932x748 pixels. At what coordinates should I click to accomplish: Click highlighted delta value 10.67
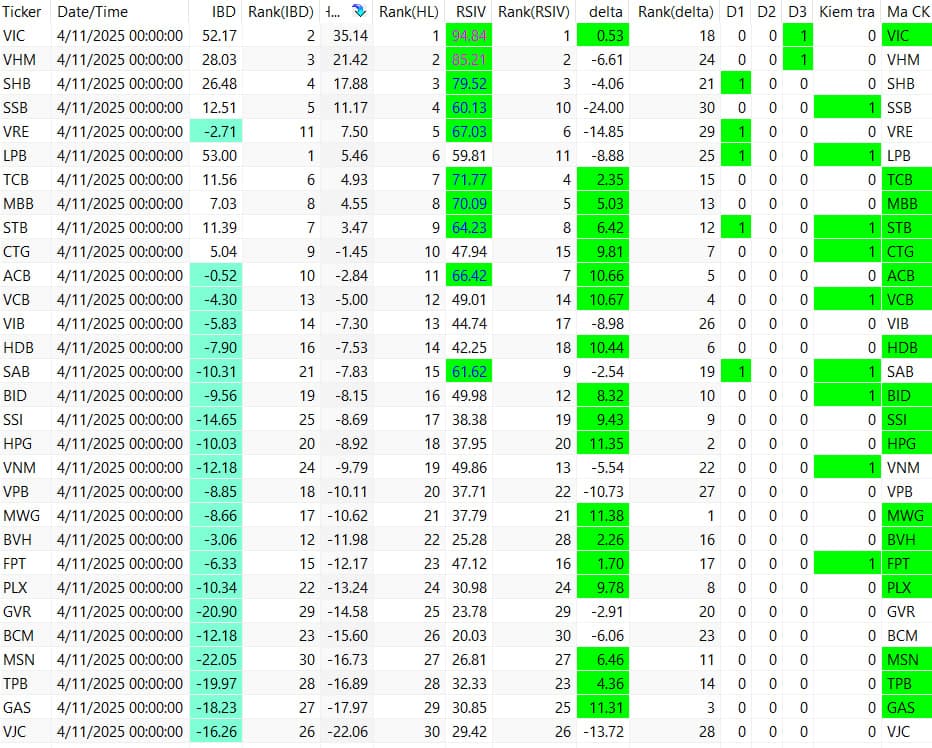[603, 300]
